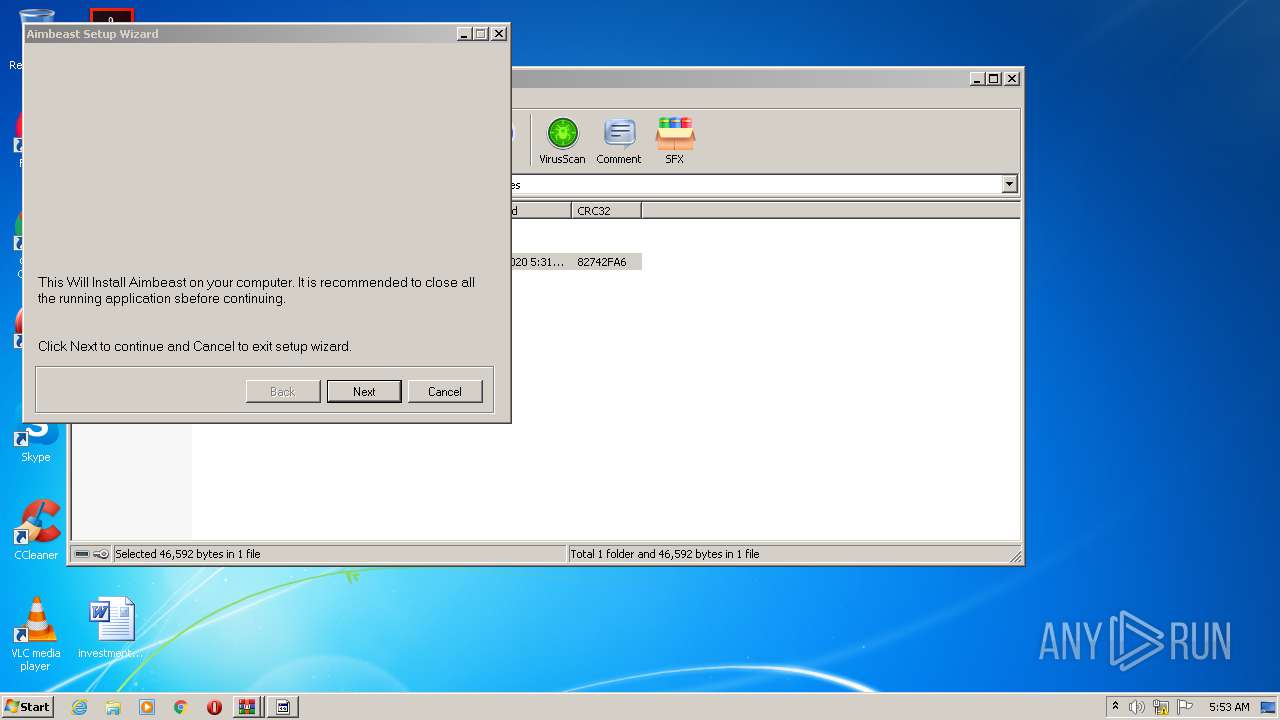Open the Start menu
Image resolution: width=1280 pixels, height=720 pixels.
27,706
